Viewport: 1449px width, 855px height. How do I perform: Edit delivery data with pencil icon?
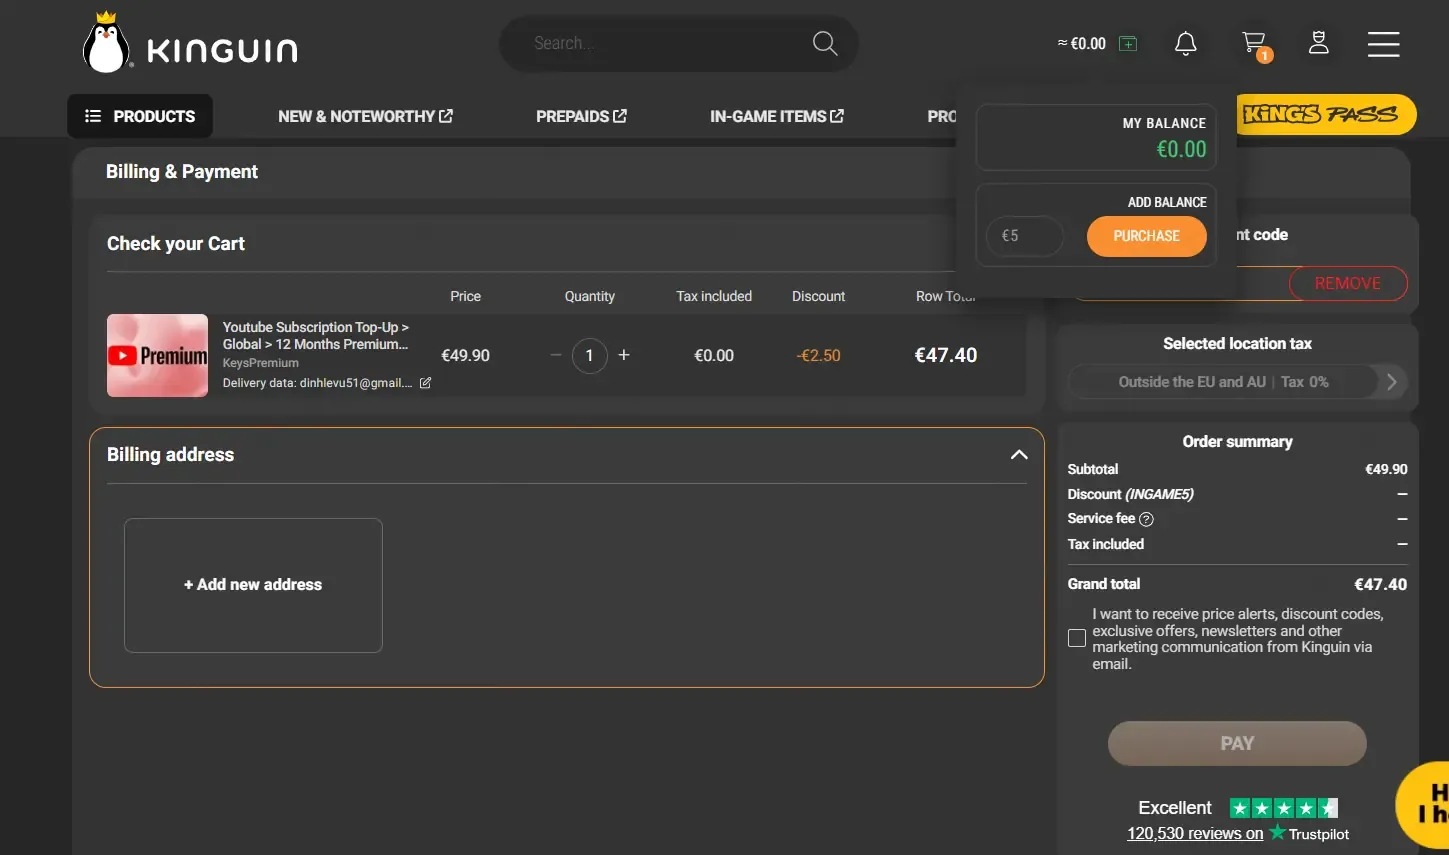tap(425, 383)
